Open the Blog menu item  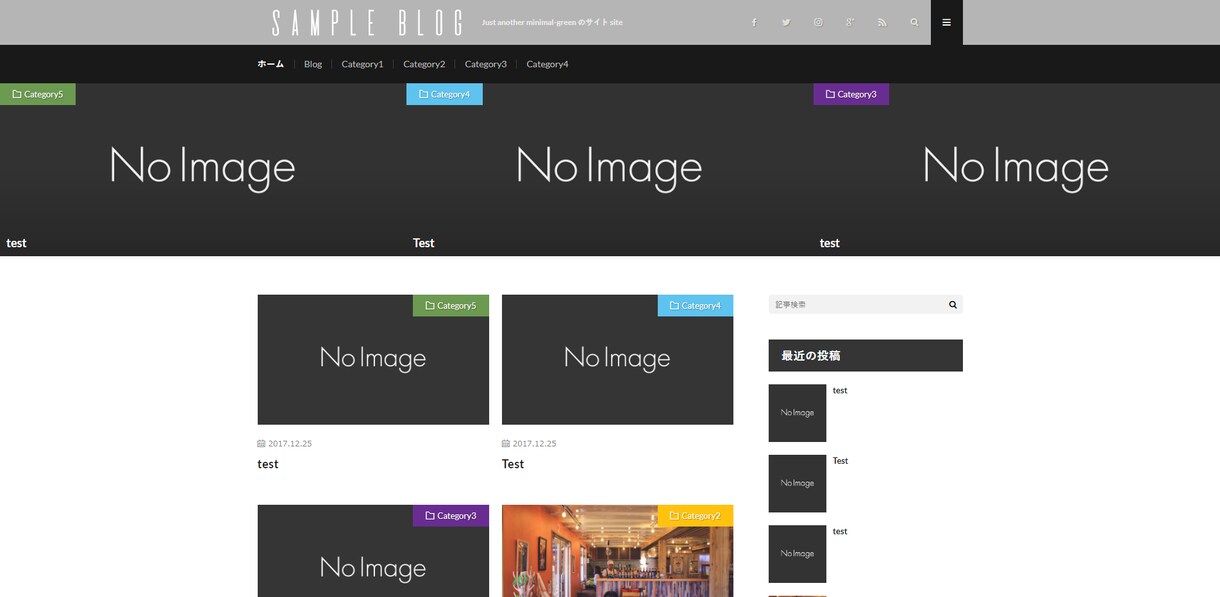click(x=313, y=64)
